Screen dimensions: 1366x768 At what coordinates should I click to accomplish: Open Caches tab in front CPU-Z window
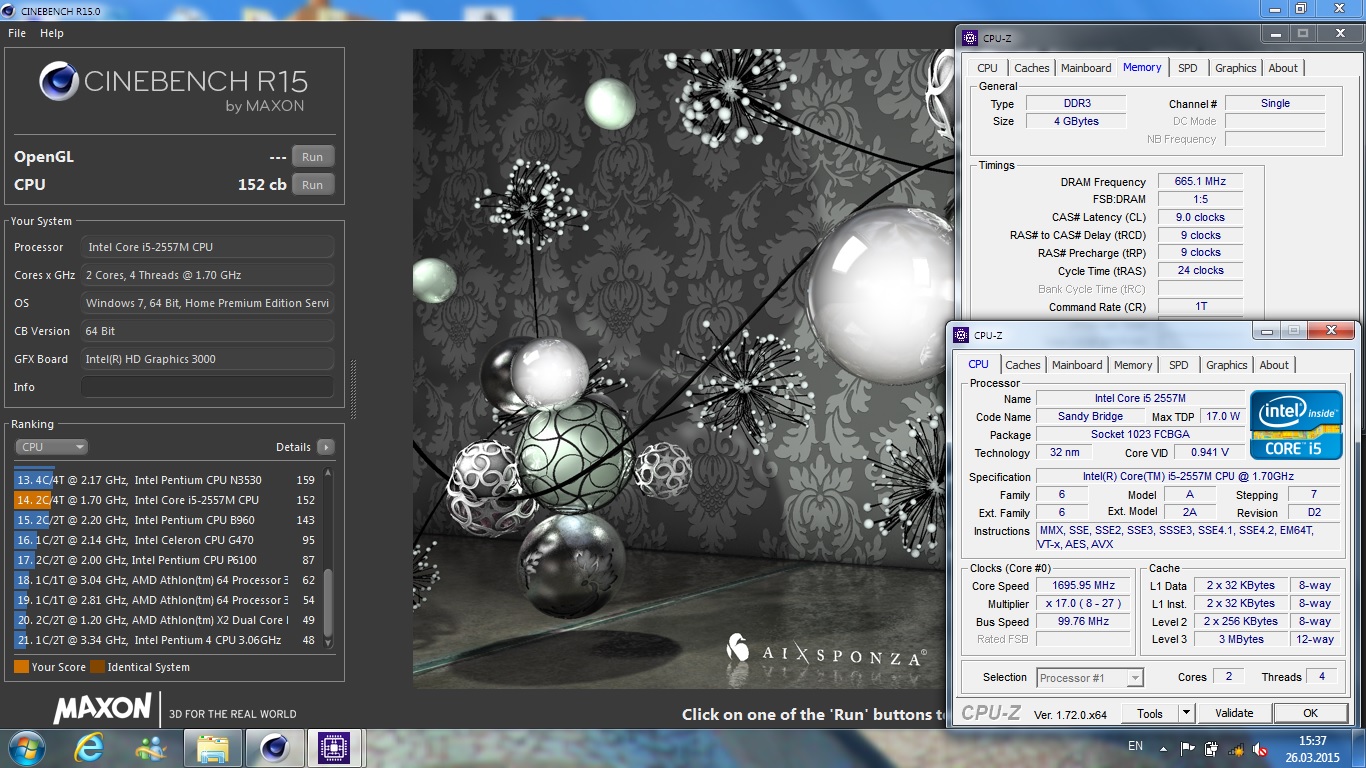coord(1022,365)
